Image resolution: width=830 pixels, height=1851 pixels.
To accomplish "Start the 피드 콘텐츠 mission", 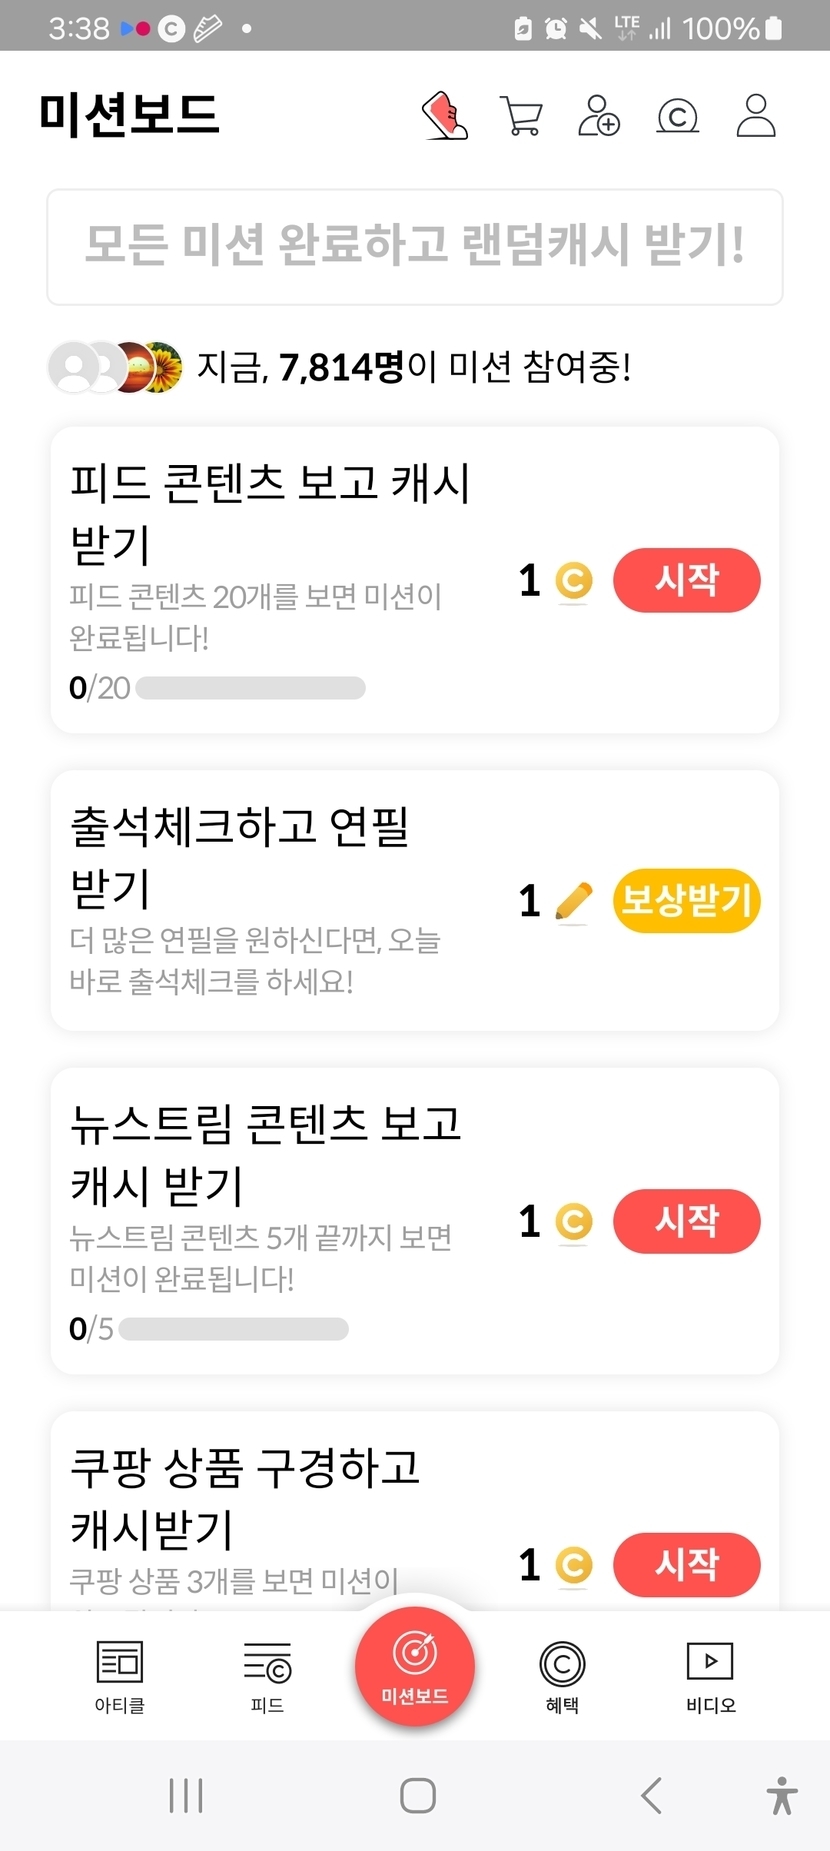I will 686,580.
